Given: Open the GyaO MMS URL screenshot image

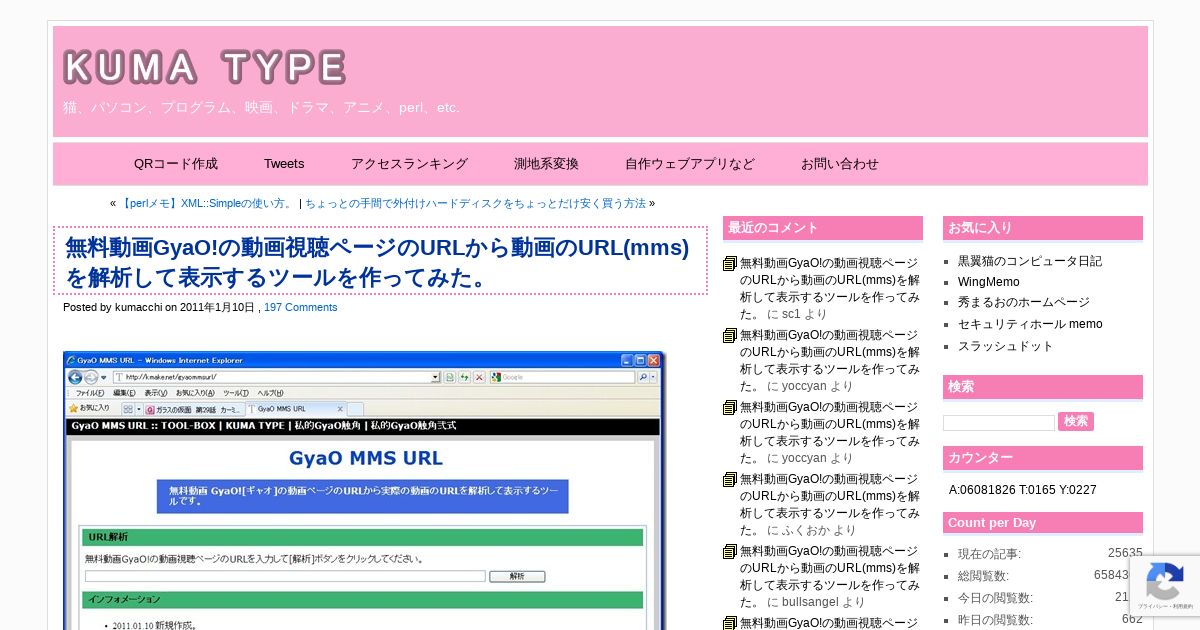Looking at the screenshot, I should click(364, 490).
